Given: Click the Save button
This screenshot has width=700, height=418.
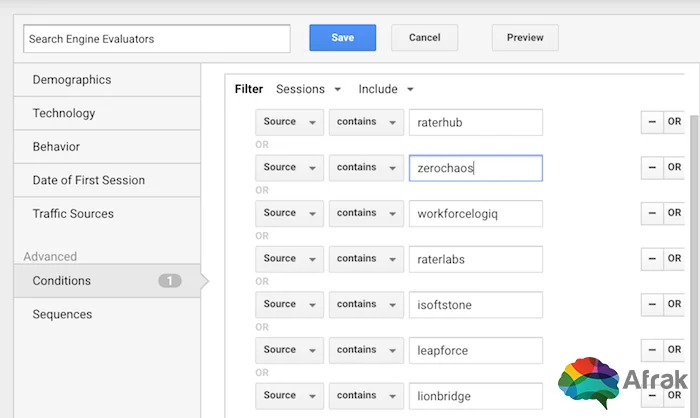Looking at the screenshot, I should point(342,38).
